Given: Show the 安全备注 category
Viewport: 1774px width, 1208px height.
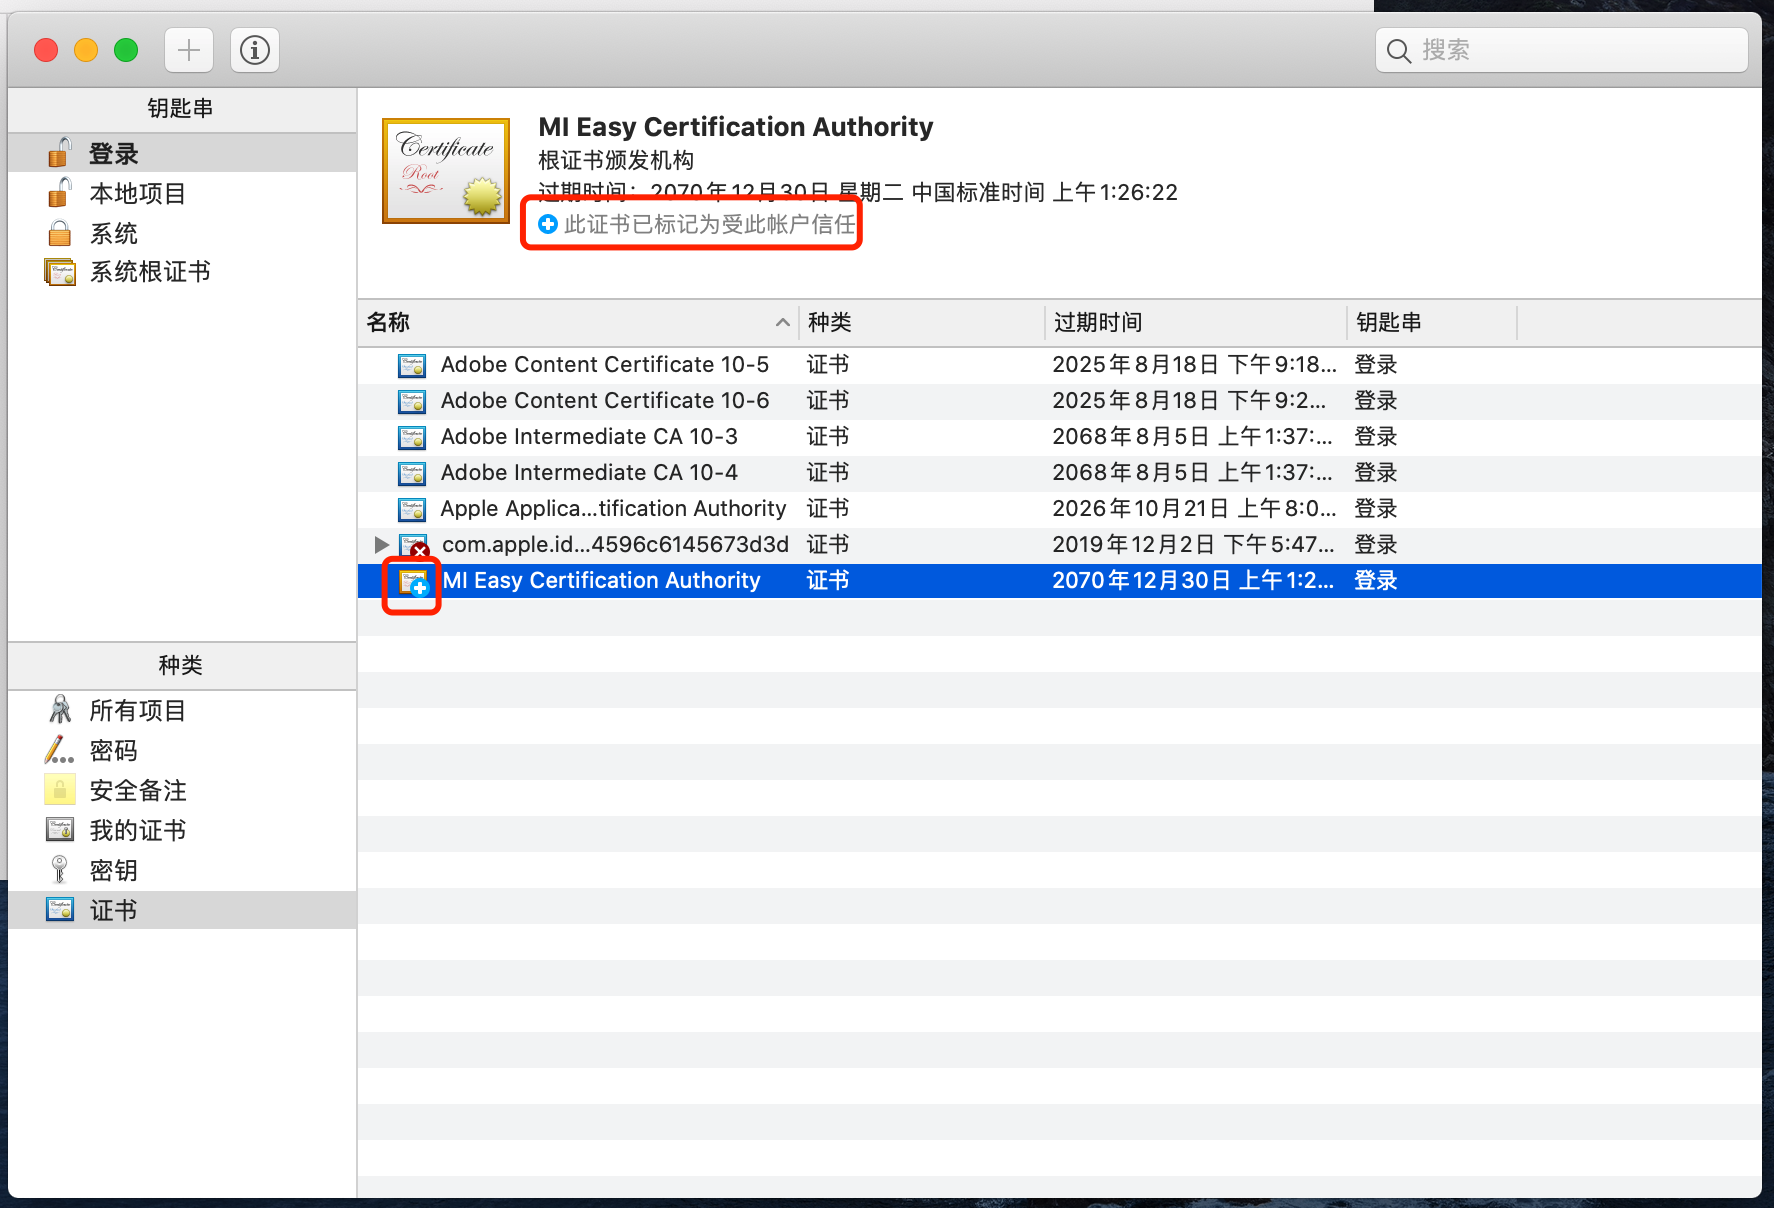Looking at the screenshot, I should click(182, 790).
